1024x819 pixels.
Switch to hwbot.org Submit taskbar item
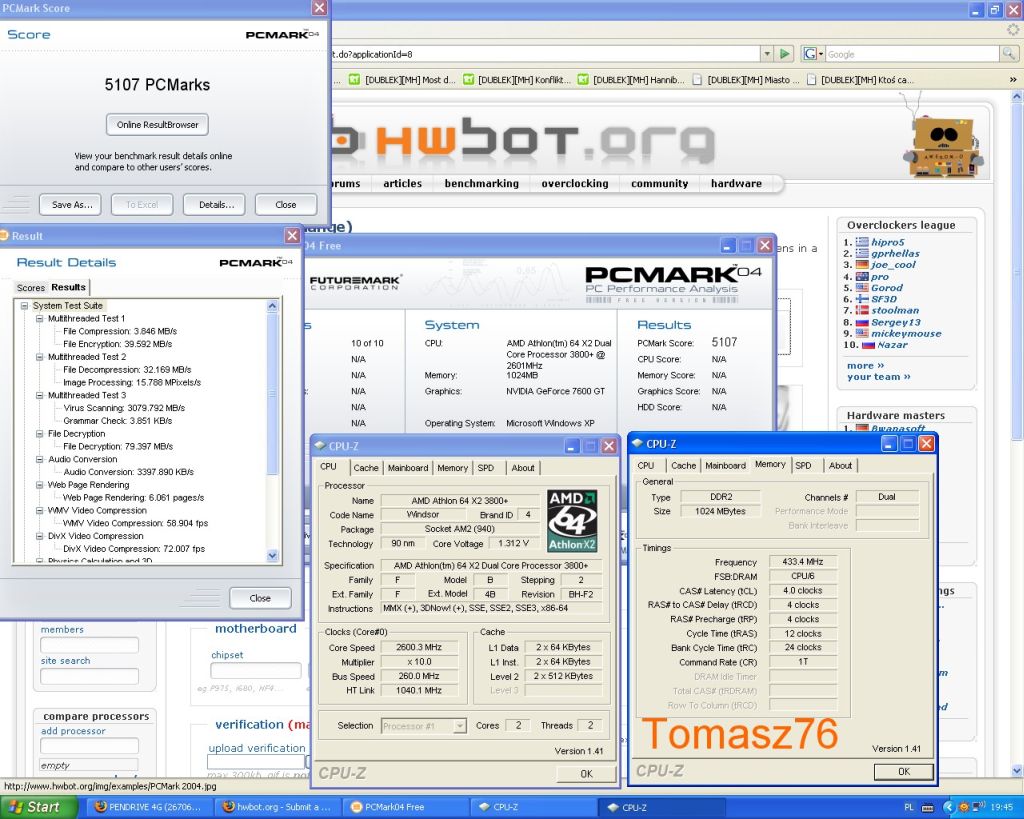[x=278, y=807]
